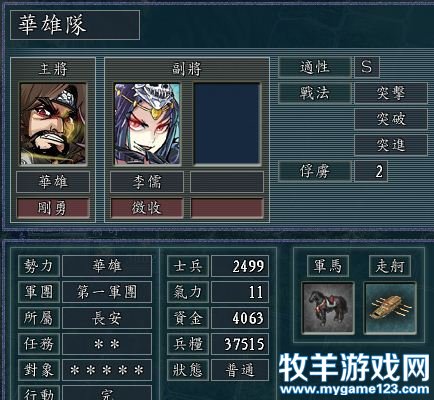Choose the 突擊 tactic

[391, 93]
